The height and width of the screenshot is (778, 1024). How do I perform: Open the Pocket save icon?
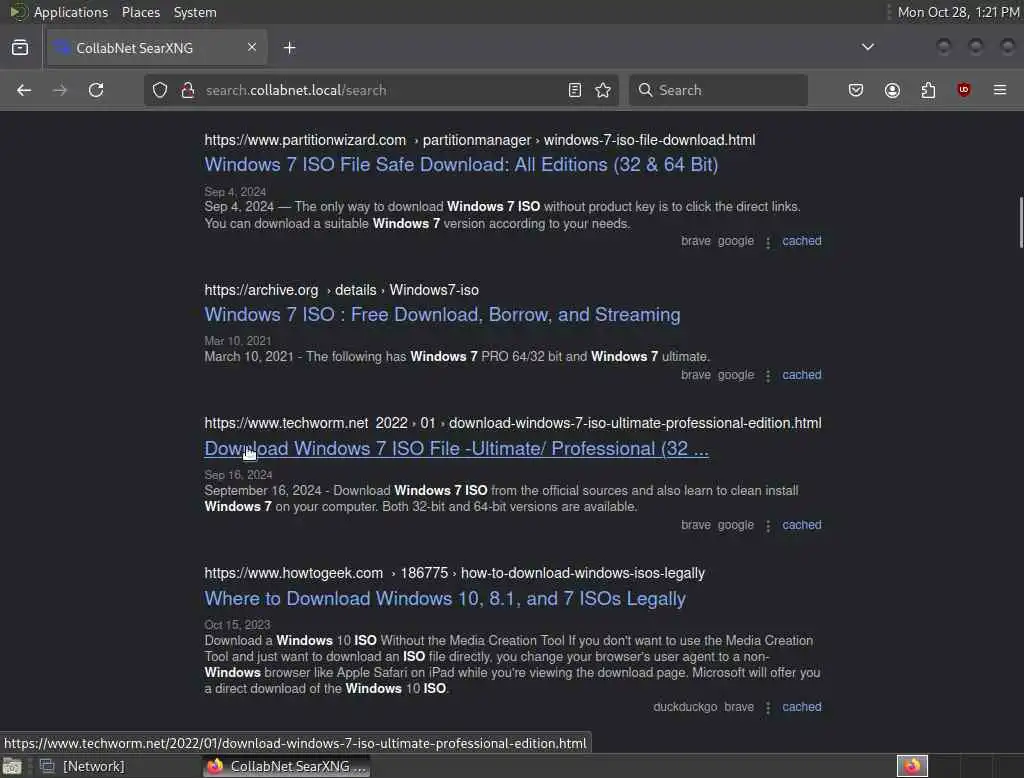(x=856, y=90)
